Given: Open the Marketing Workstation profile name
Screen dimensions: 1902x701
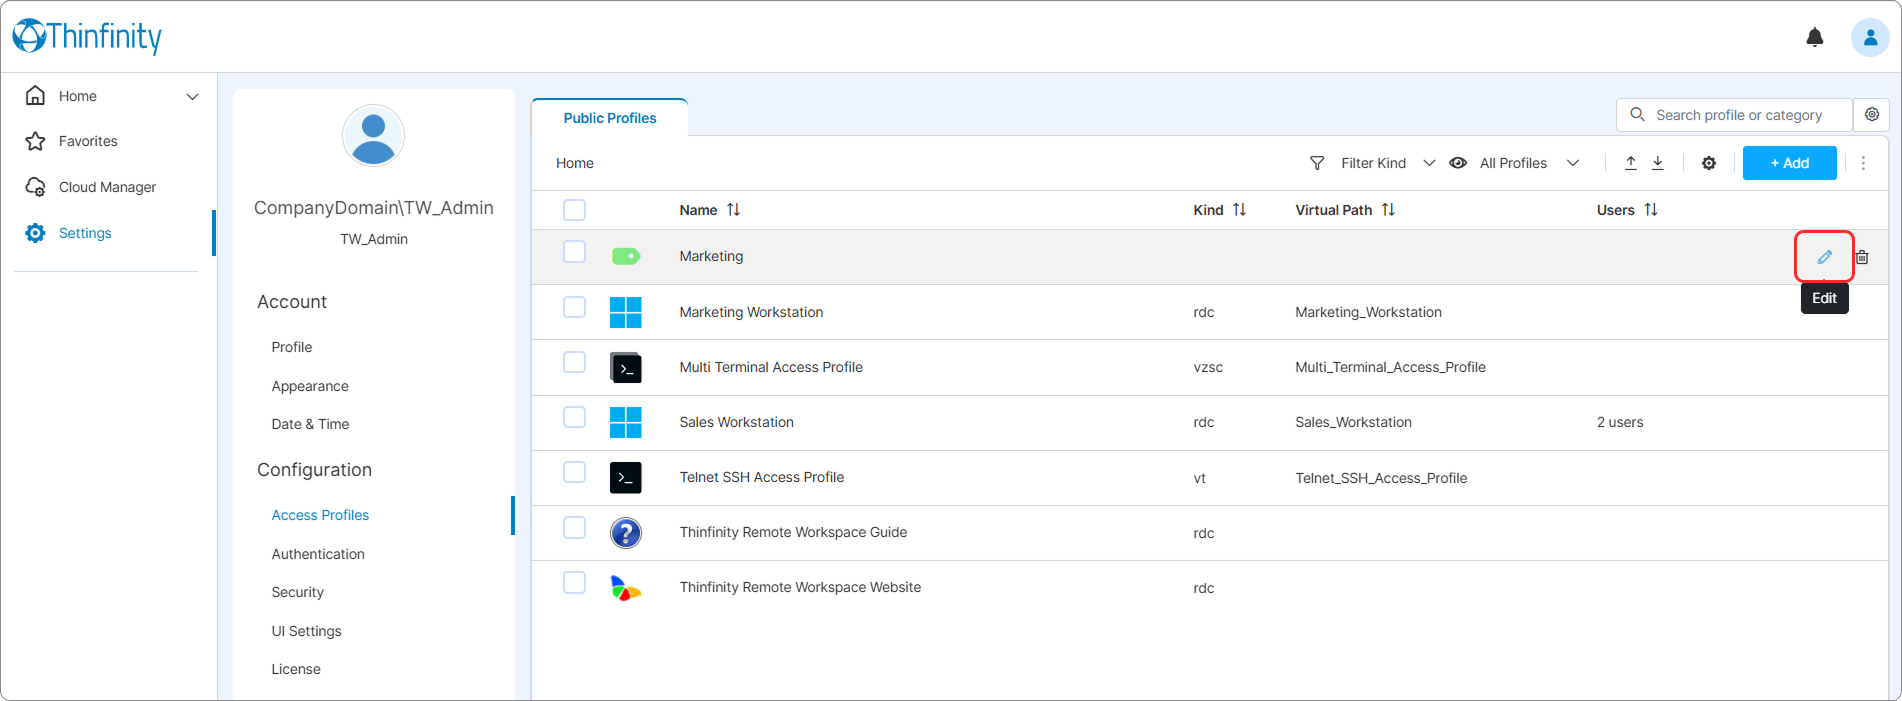Looking at the screenshot, I should 751,312.
